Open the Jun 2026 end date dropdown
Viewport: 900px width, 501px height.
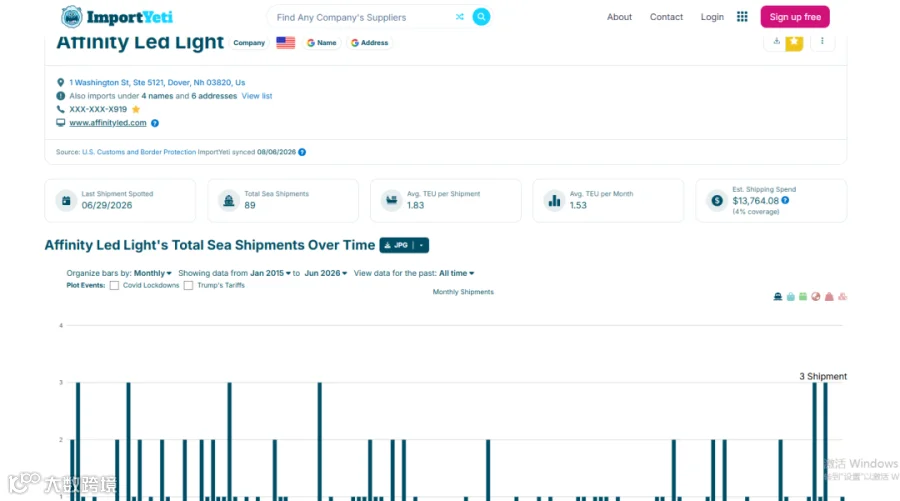[325, 273]
